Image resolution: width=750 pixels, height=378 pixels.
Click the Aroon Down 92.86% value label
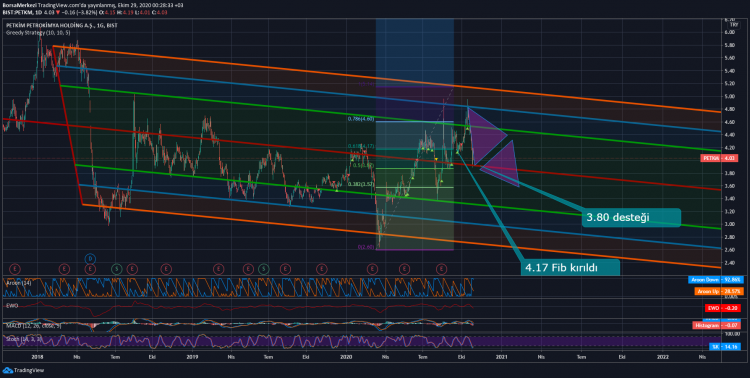[716, 280]
